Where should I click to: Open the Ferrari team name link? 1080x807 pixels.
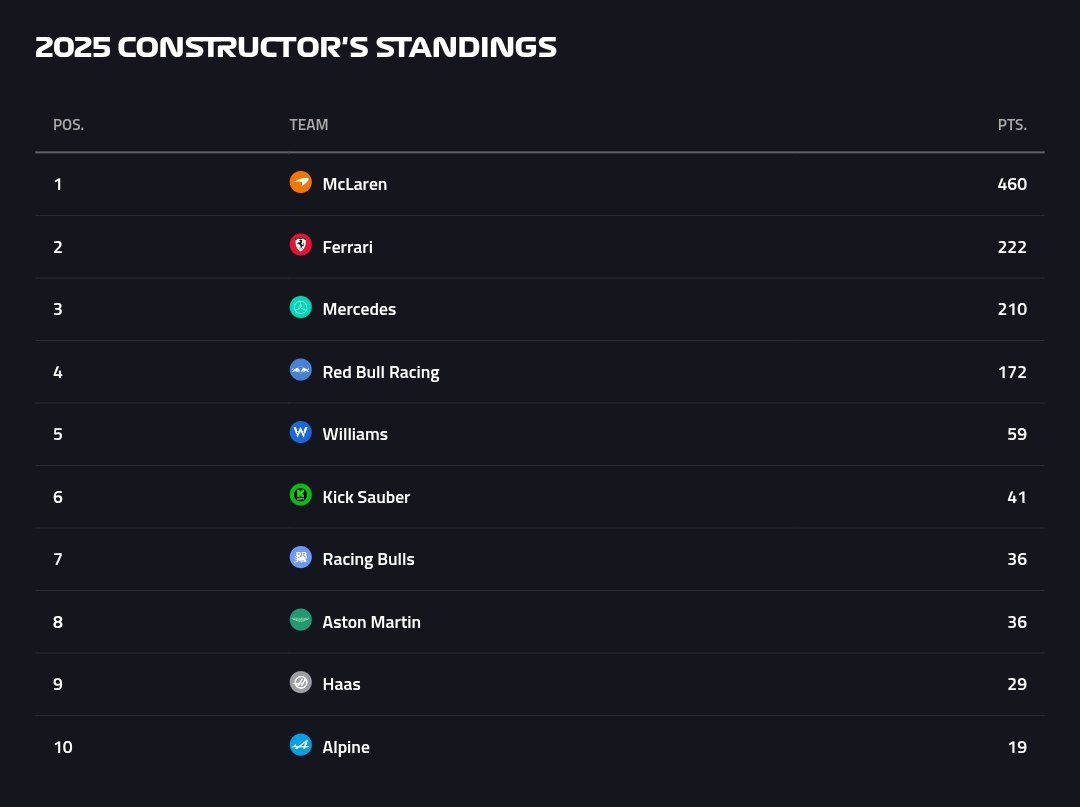347,247
